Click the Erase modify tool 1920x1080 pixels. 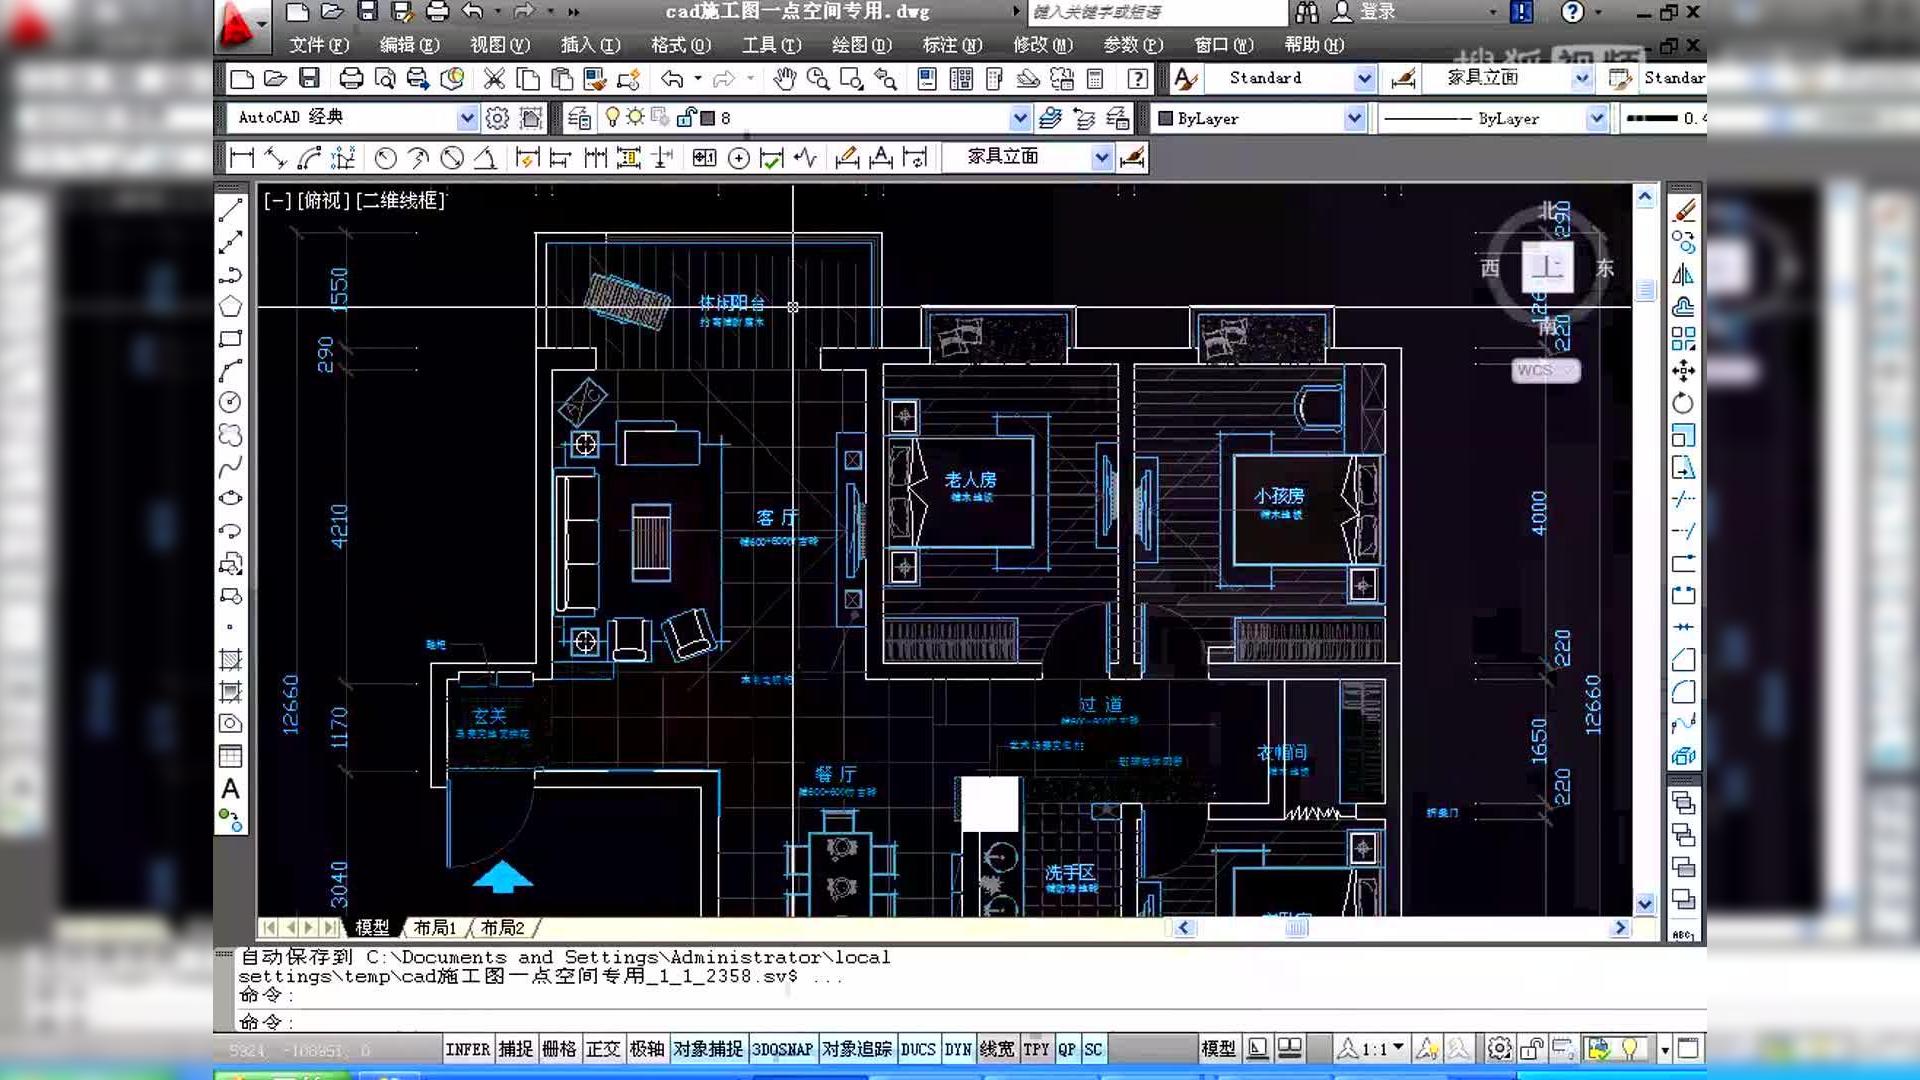pyautogui.click(x=1684, y=210)
